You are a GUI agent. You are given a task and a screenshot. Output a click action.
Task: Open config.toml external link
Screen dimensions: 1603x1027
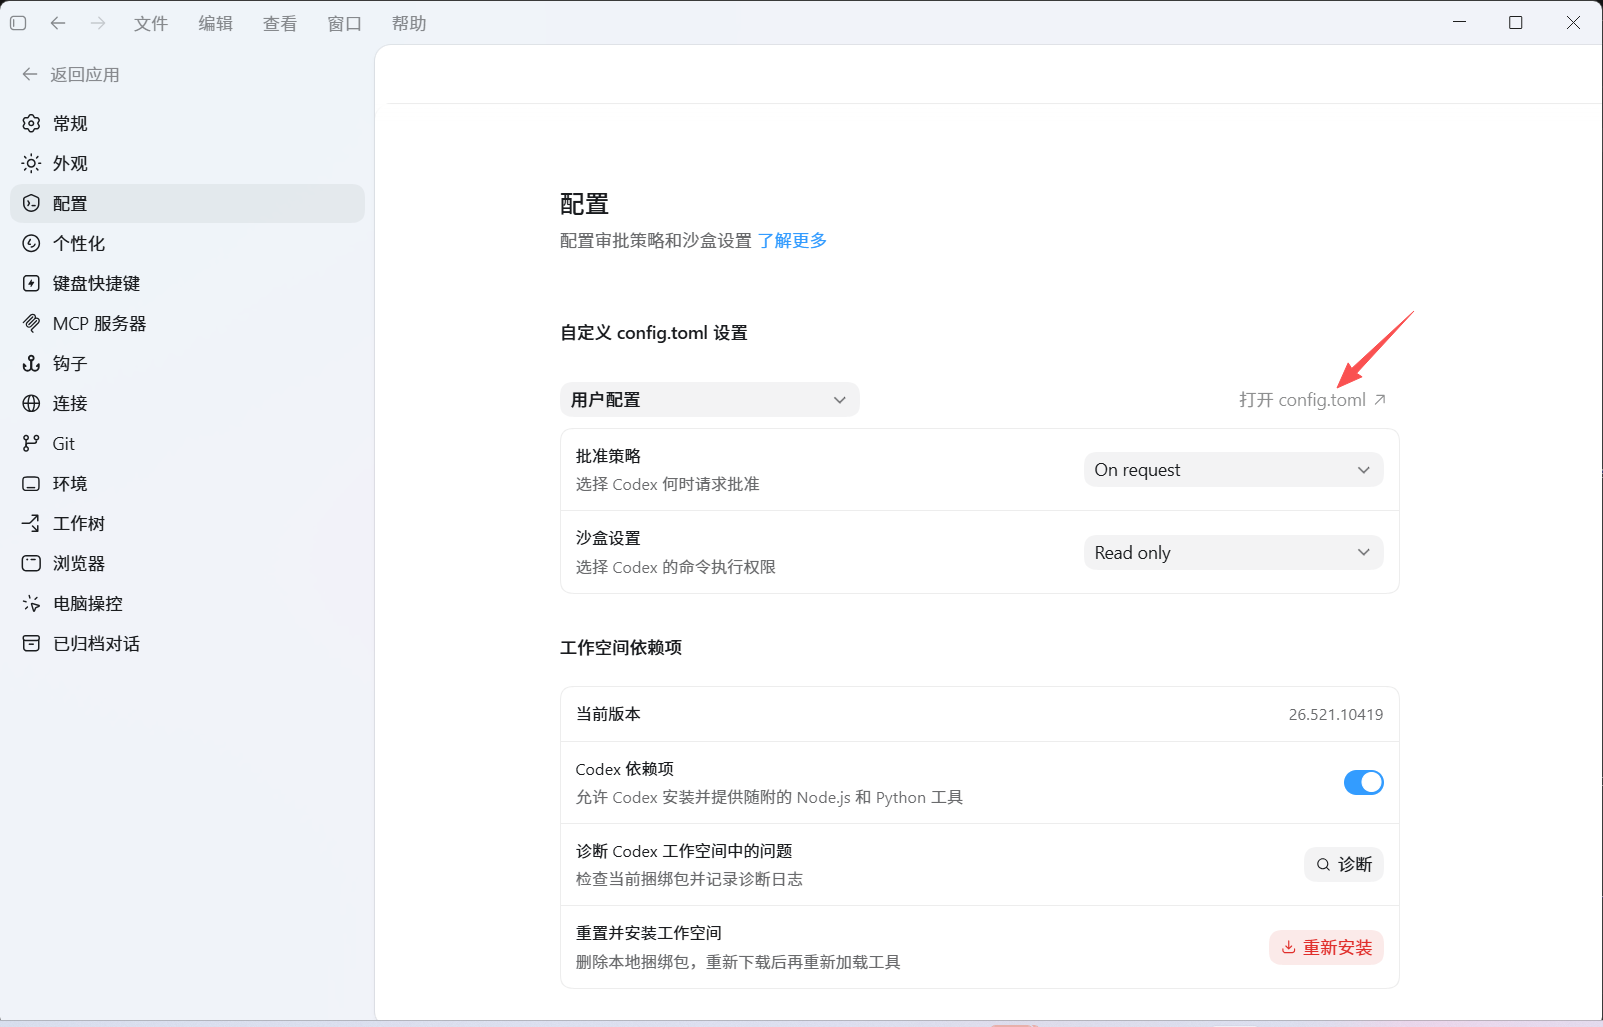click(1312, 400)
